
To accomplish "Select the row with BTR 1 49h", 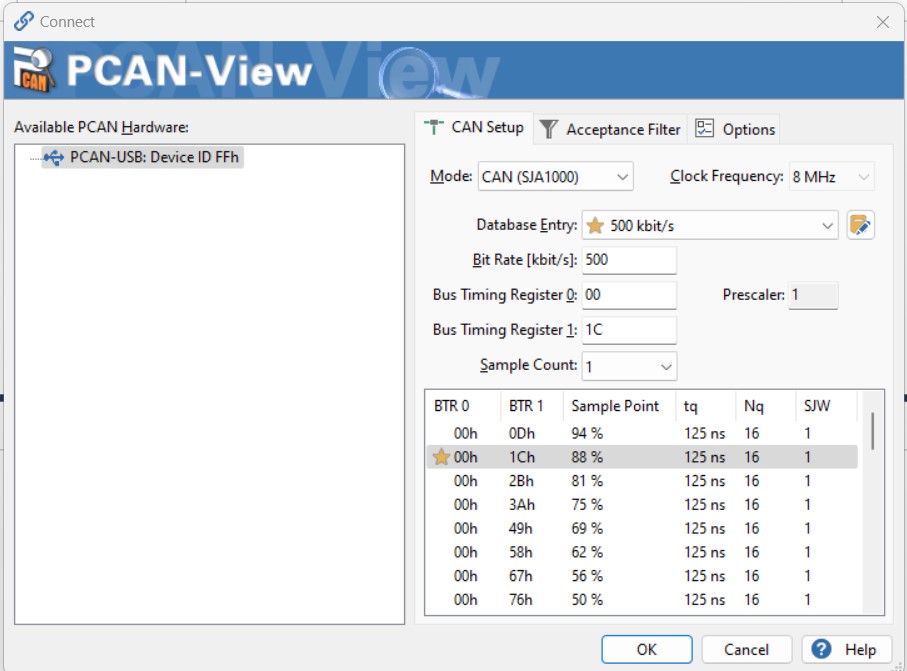I will 642,528.
